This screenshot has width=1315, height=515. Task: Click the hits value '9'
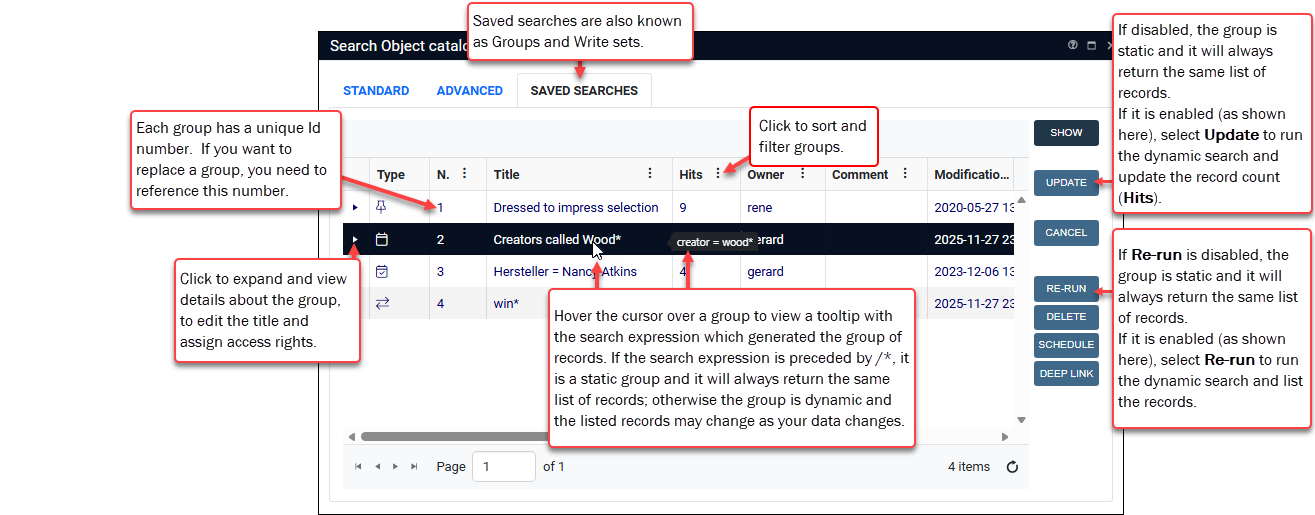pyautogui.click(x=683, y=207)
